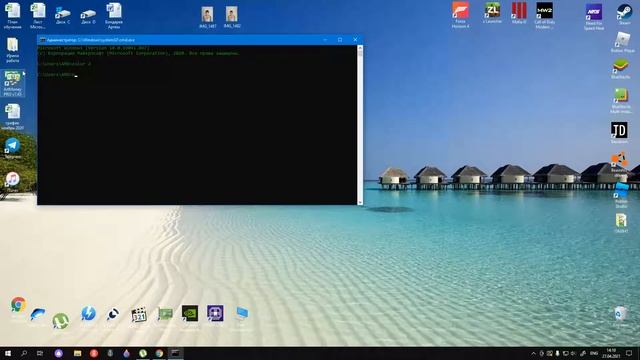The width and height of the screenshot is (640, 360).
Task: Launch the BlueStacks shortcut
Action: 620,69
